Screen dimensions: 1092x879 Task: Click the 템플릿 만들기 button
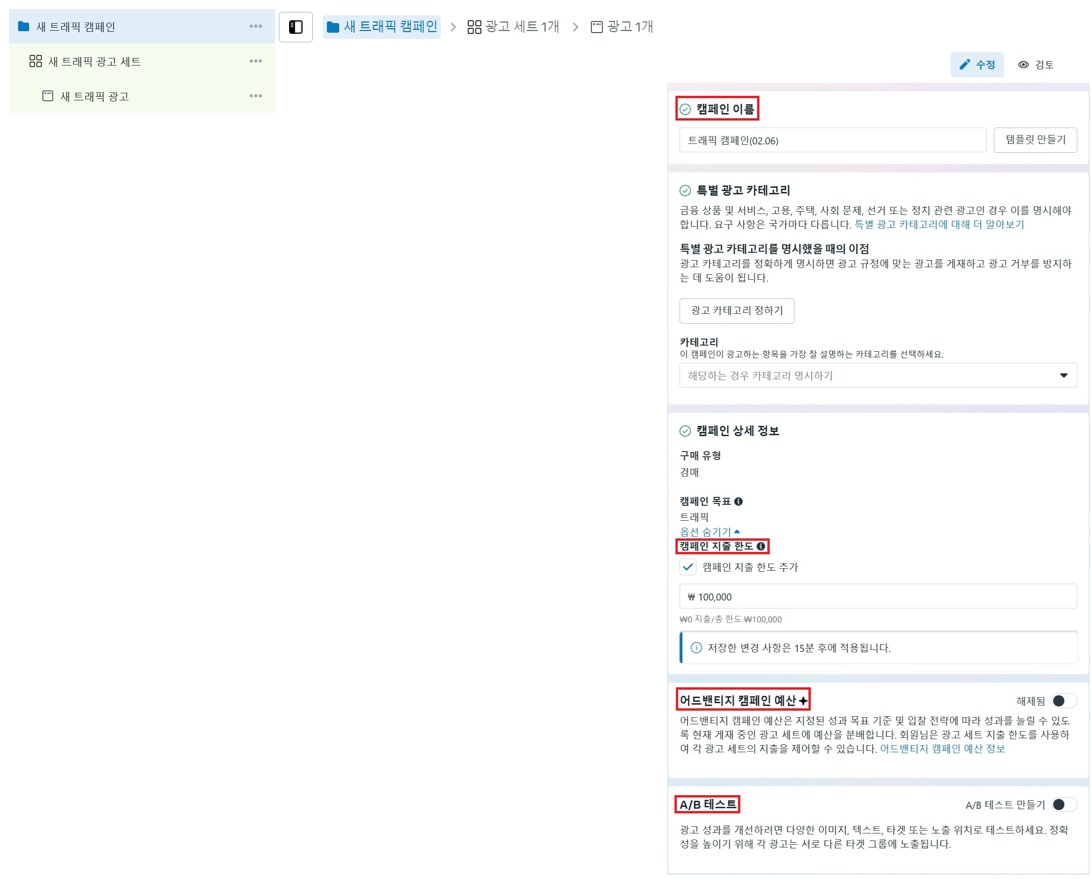coord(1036,140)
